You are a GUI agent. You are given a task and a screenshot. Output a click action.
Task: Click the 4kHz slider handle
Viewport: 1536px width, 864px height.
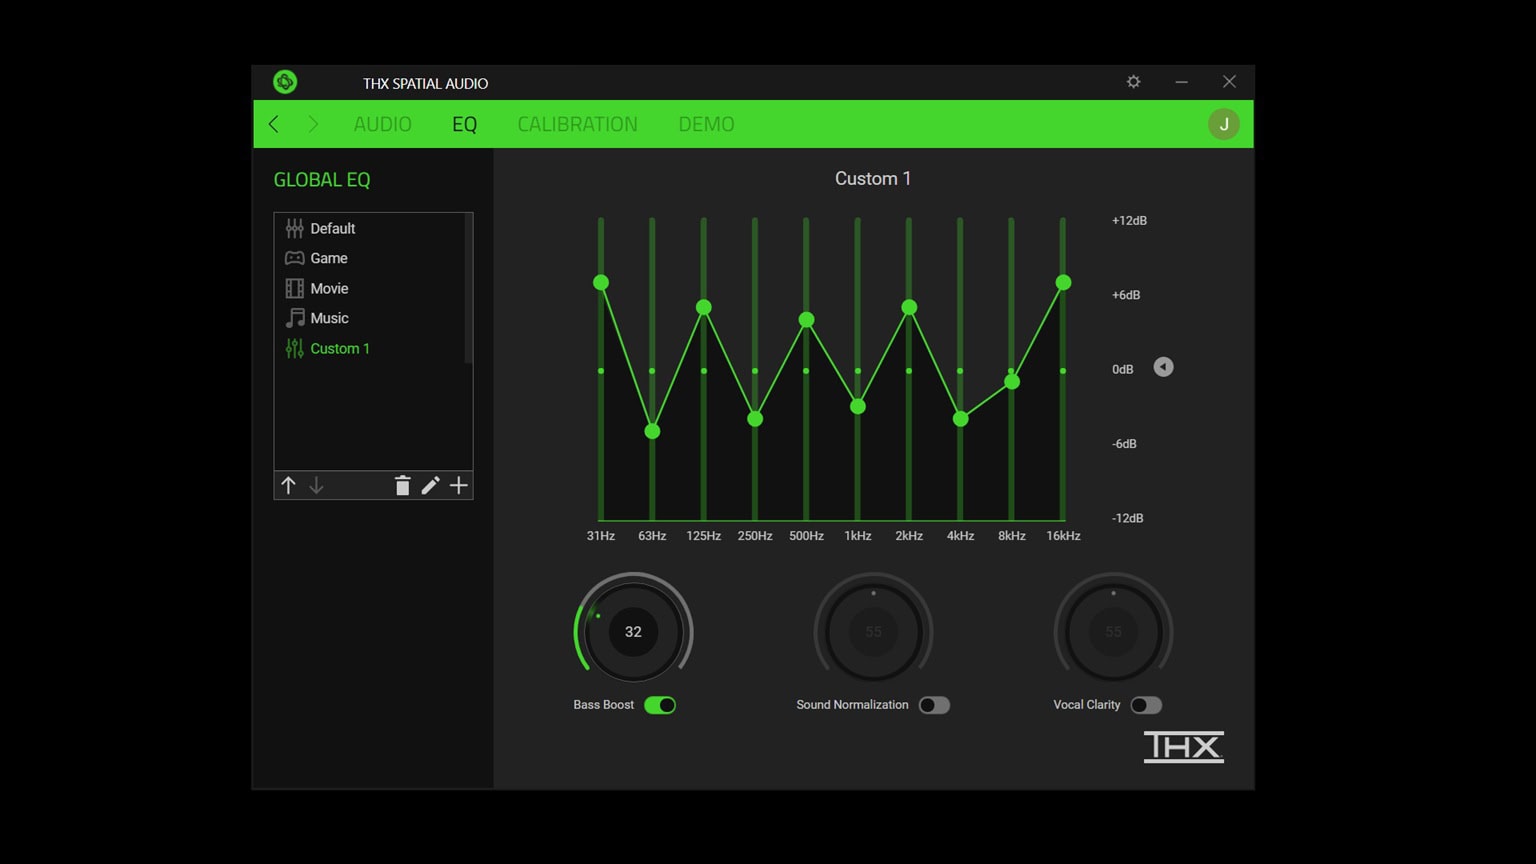960,419
